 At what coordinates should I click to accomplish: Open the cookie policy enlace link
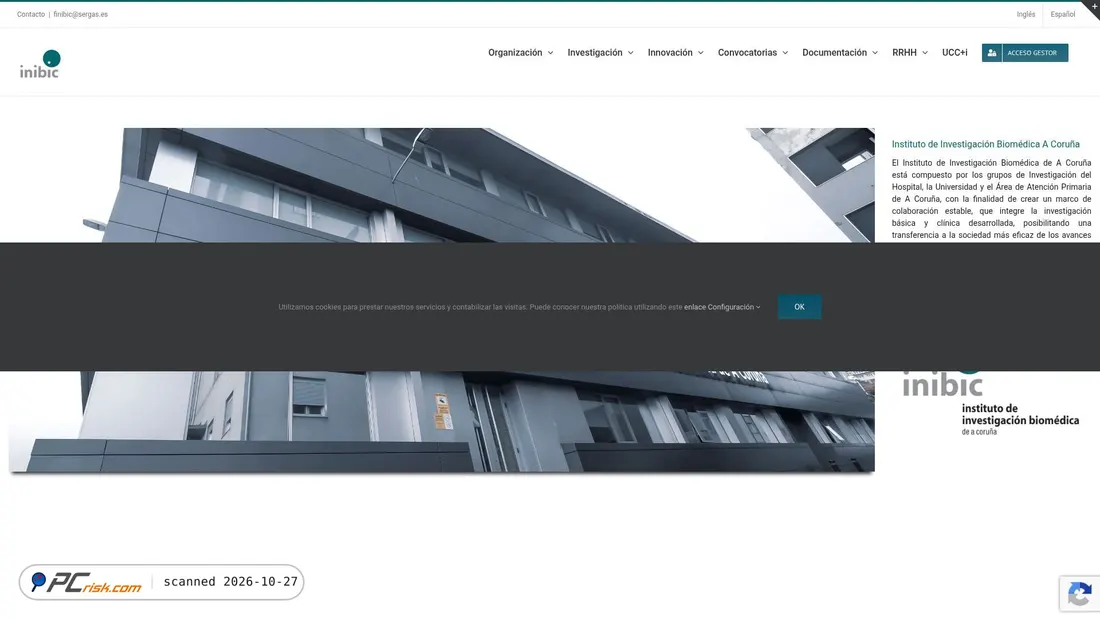[695, 307]
